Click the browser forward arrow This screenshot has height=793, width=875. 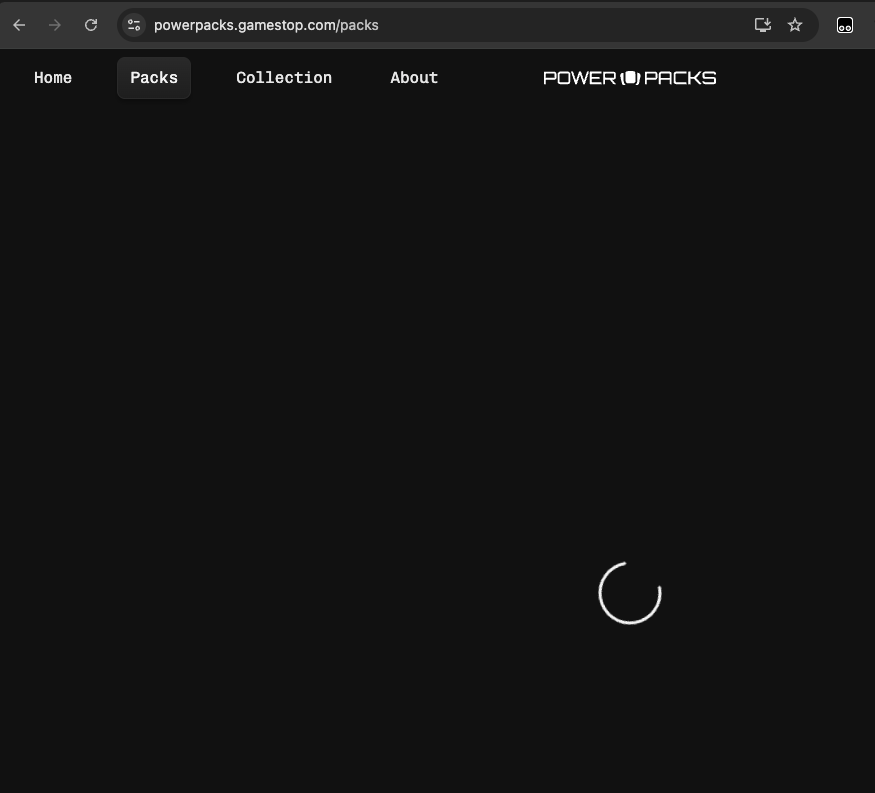[55, 25]
